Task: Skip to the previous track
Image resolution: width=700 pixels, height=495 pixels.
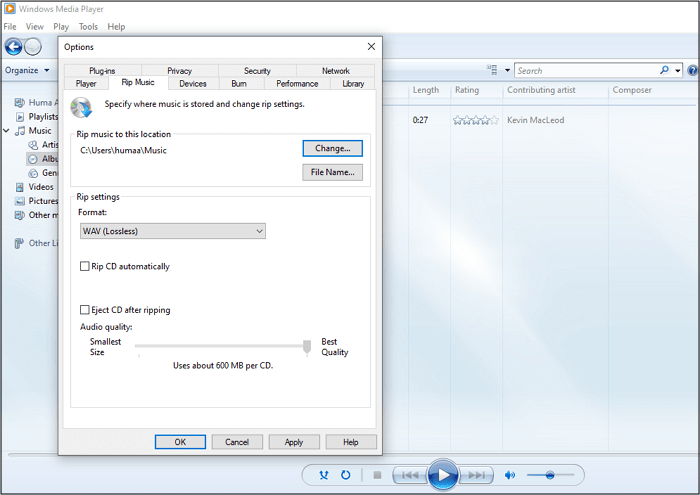Action: 408,475
